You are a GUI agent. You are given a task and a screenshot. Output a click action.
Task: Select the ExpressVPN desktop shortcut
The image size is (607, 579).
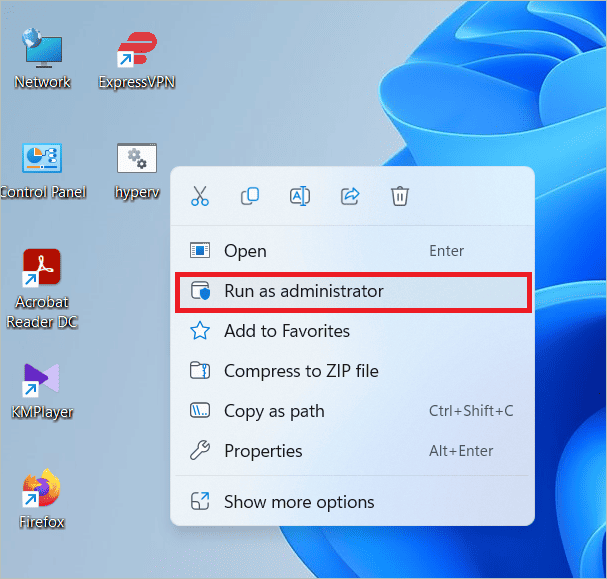tap(137, 60)
